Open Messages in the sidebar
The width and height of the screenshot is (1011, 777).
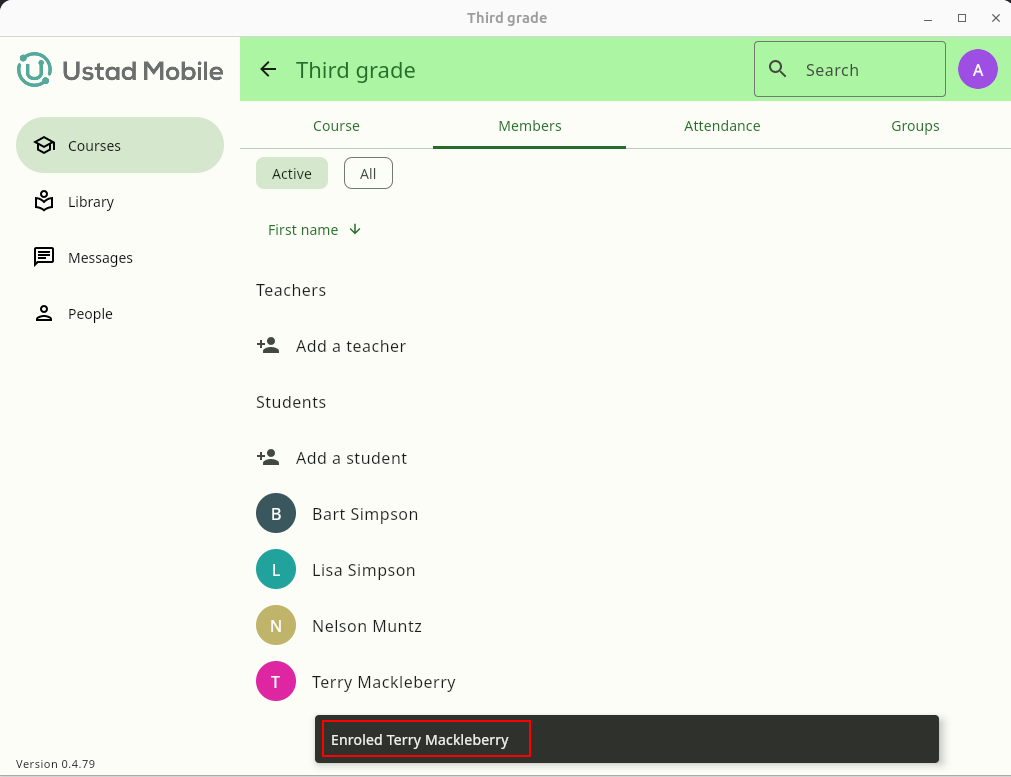point(100,258)
